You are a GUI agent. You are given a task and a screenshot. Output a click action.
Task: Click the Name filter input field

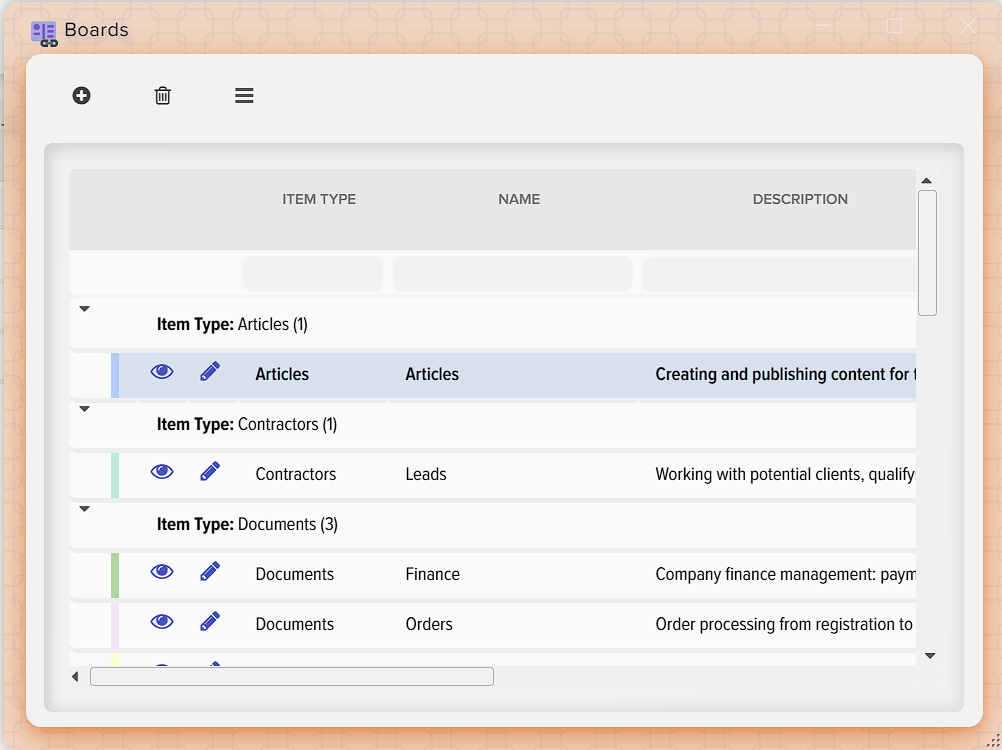(x=513, y=274)
